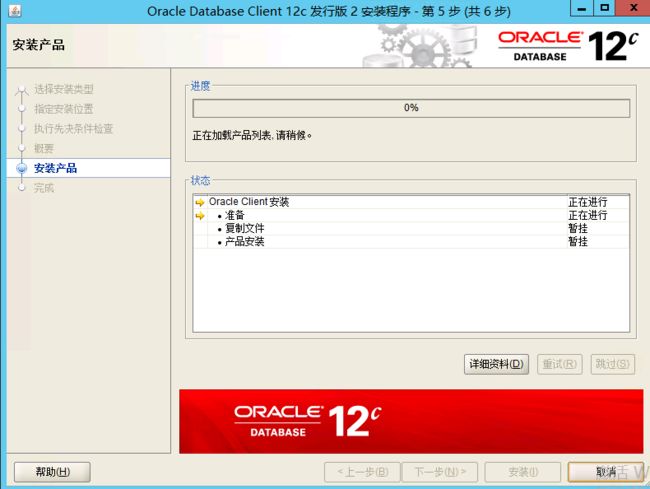Click 暂挂 status of 产品安装

pyautogui.click(x=578, y=242)
